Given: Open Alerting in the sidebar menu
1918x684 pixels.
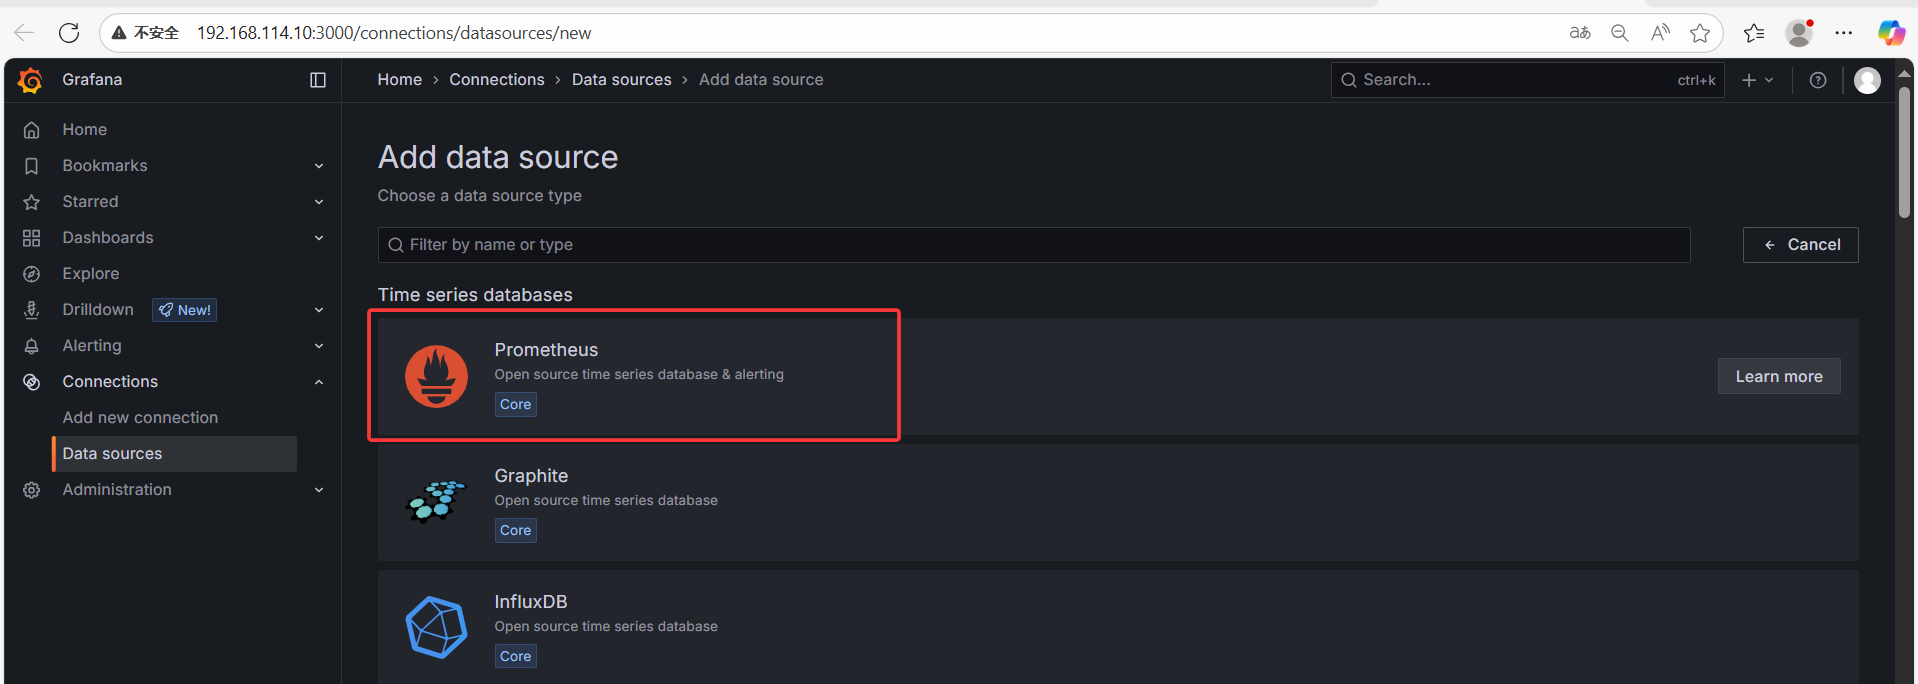Looking at the screenshot, I should point(92,346).
